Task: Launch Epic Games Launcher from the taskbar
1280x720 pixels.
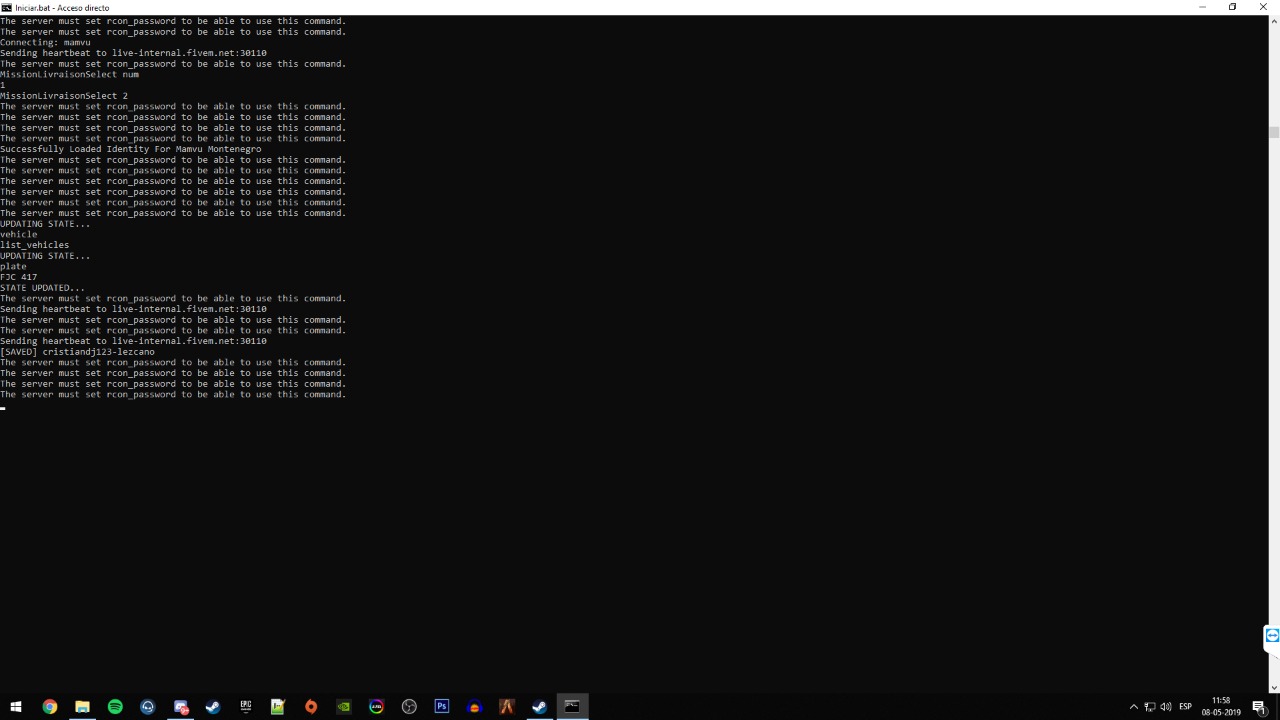Action: tap(245, 707)
